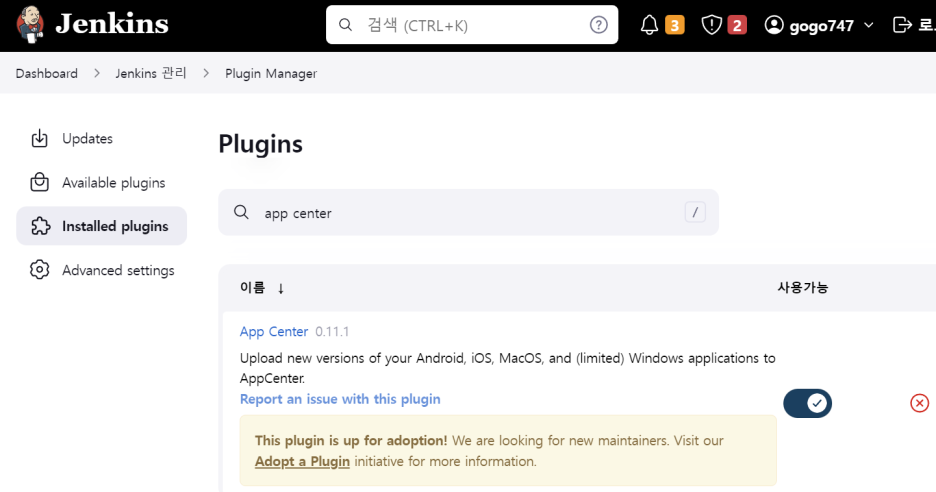Click the red security warning badge 2

[x=737, y=25]
